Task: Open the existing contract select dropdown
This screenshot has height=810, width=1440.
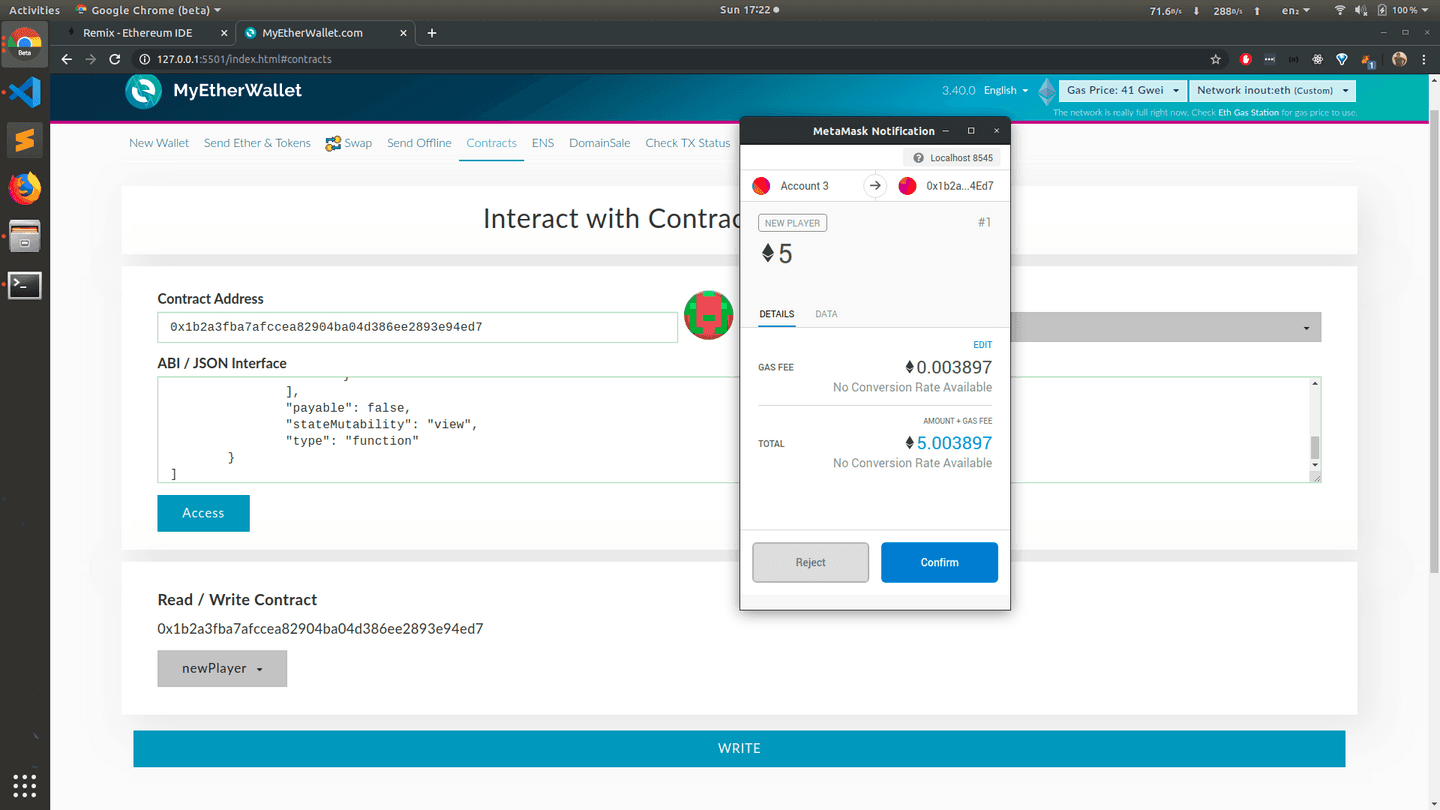Action: 1166,327
